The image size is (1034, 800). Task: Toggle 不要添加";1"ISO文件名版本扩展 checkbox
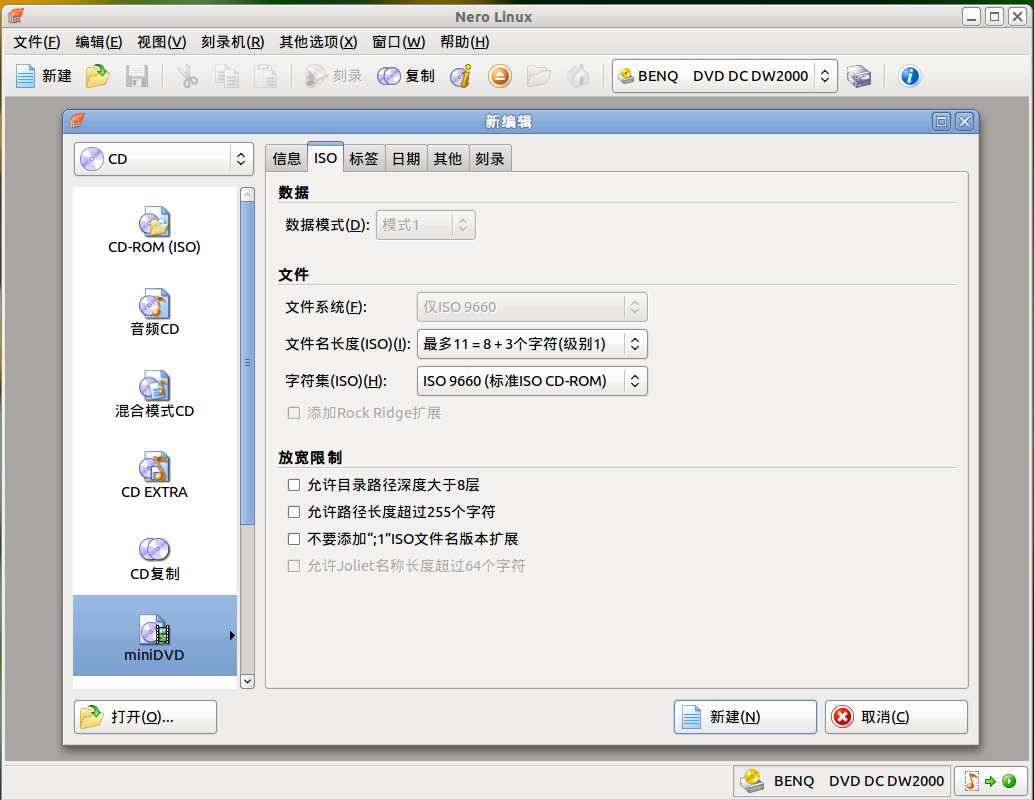point(294,539)
